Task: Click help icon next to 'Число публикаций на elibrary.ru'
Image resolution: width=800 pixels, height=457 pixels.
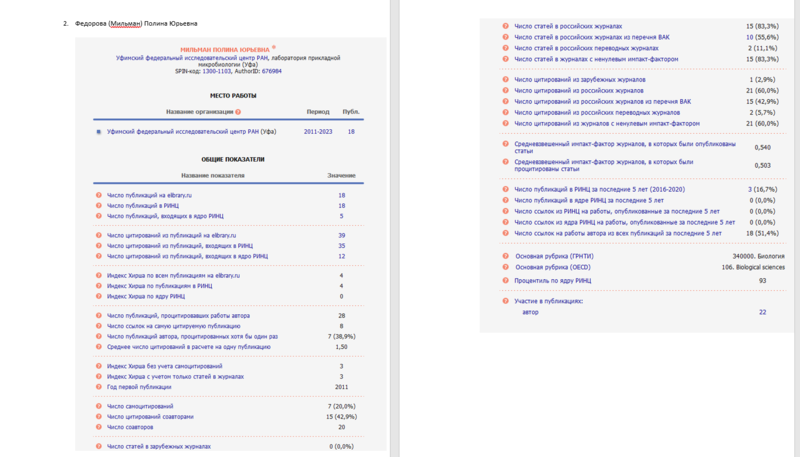Action: tap(99, 195)
